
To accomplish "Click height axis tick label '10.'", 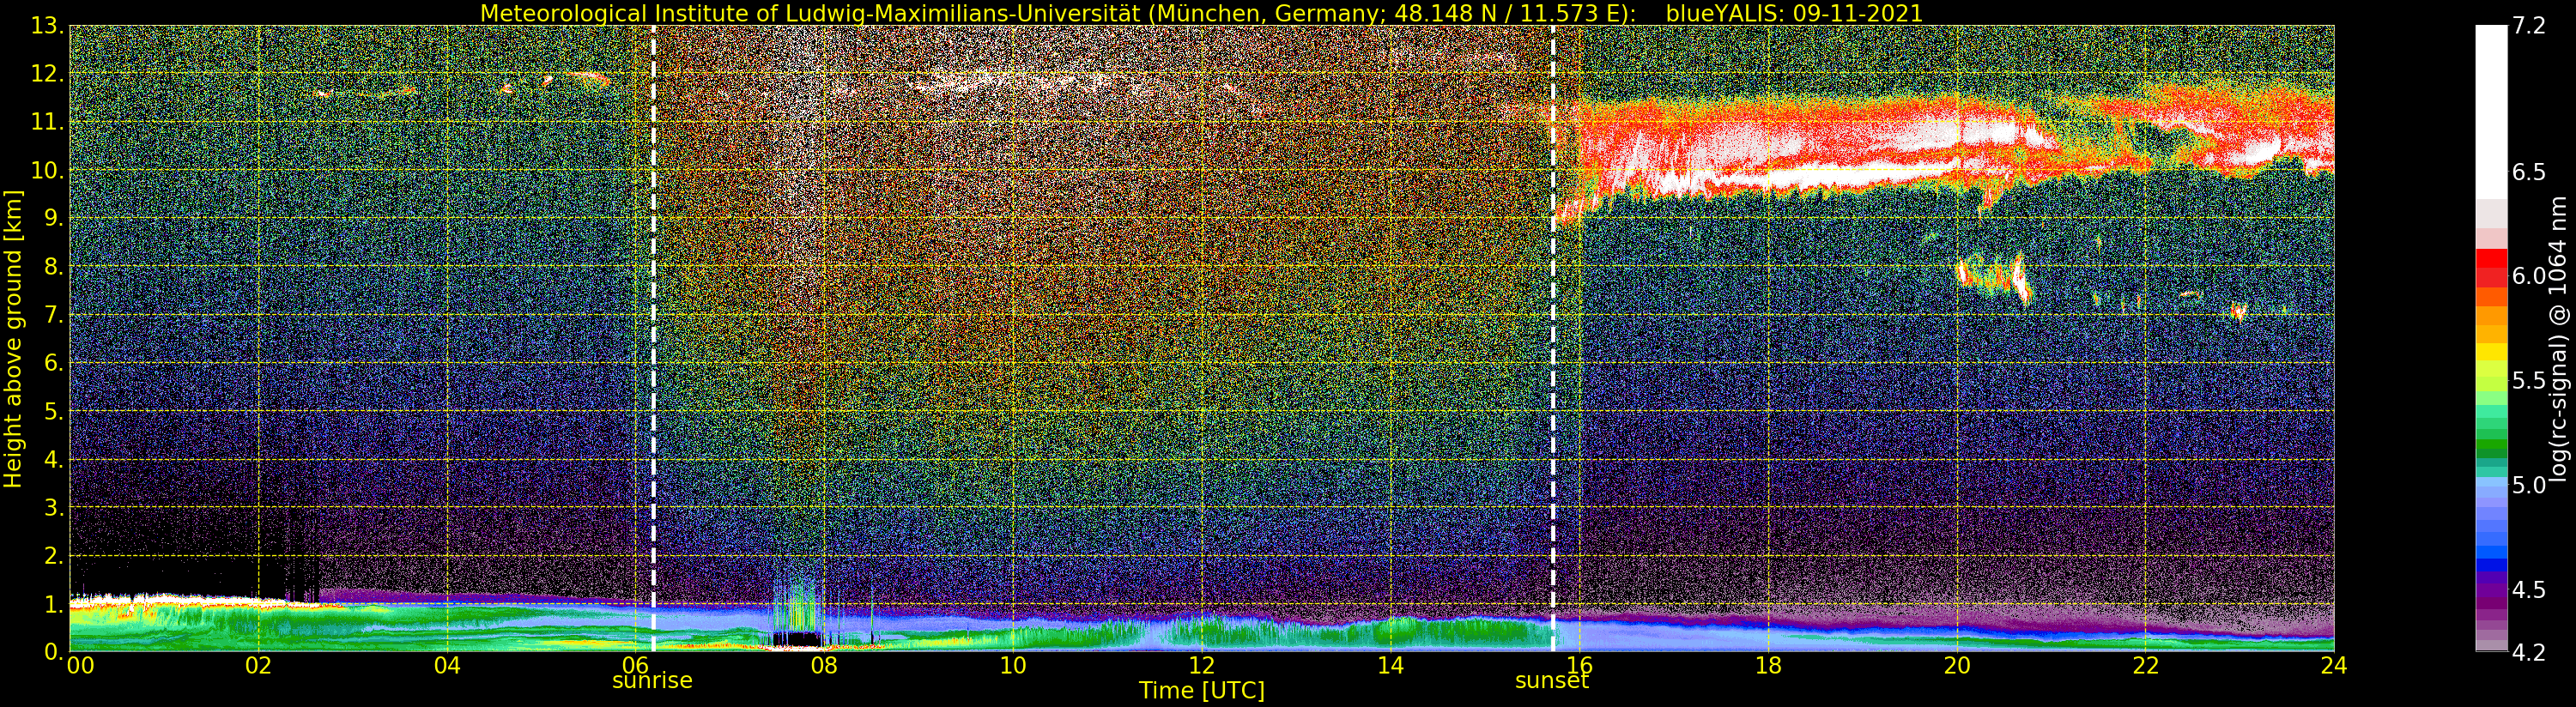I will [47, 170].
